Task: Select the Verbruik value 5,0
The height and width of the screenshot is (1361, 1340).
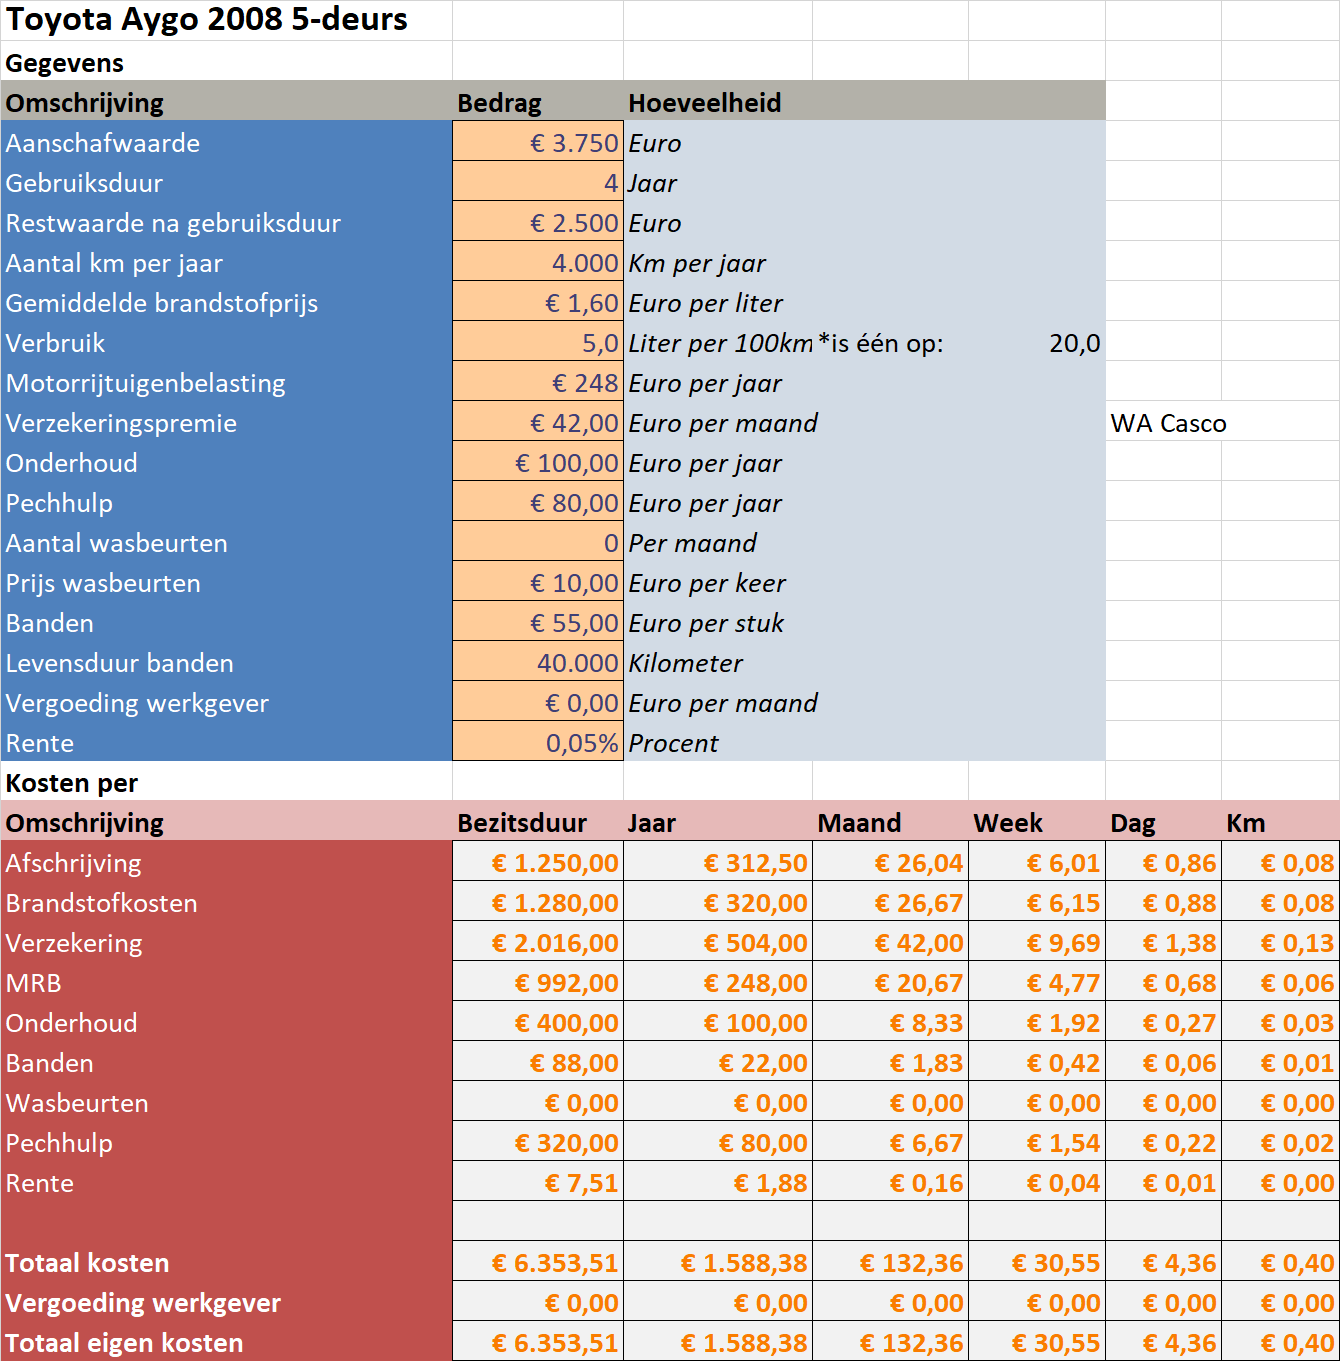Action: point(538,341)
